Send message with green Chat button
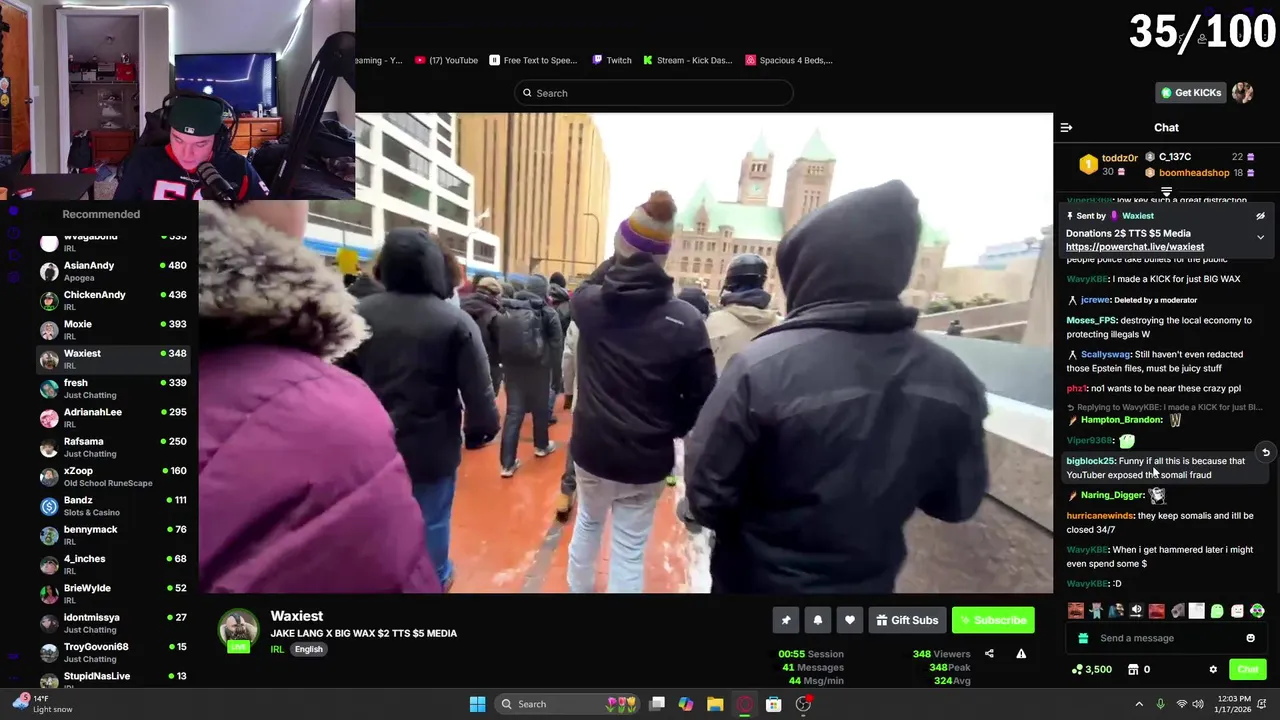Viewport: 1280px width, 720px height. (1248, 670)
